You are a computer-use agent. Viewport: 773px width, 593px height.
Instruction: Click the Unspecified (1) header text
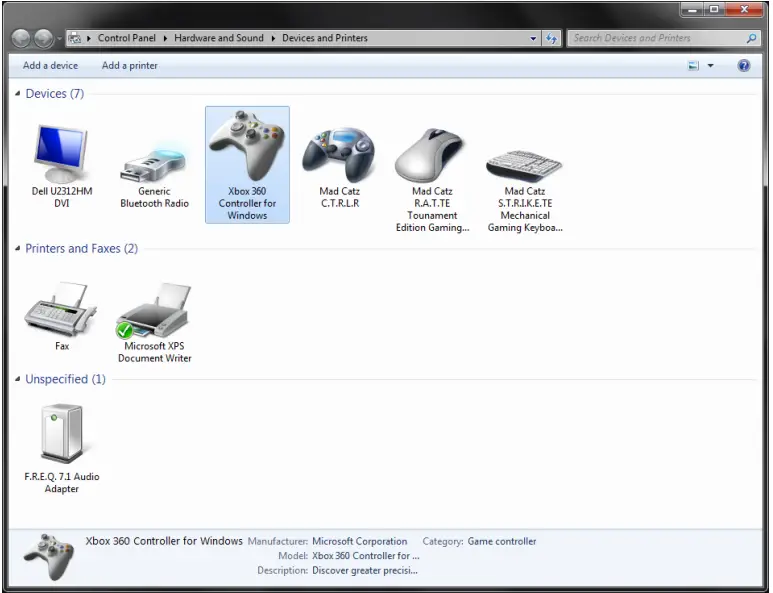pyautogui.click(x=66, y=379)
